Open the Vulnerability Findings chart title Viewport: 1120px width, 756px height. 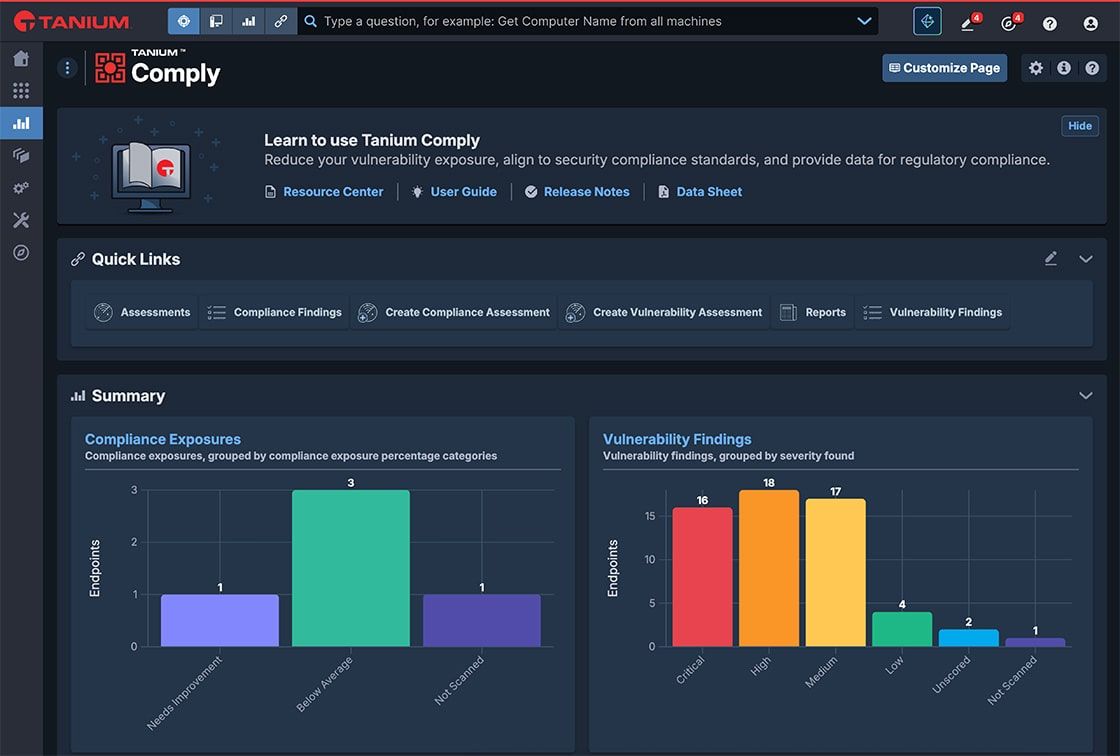(x=677, y=439)
